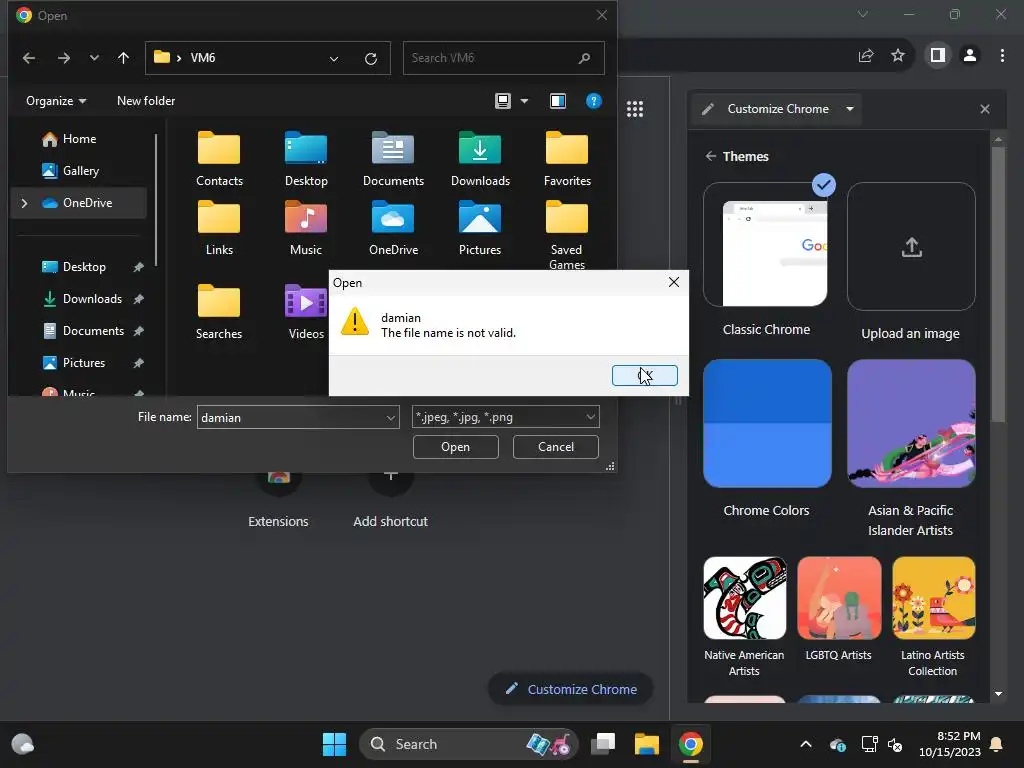
Task: Click OK in the invalid file name alert
Action: coord(645,376)
